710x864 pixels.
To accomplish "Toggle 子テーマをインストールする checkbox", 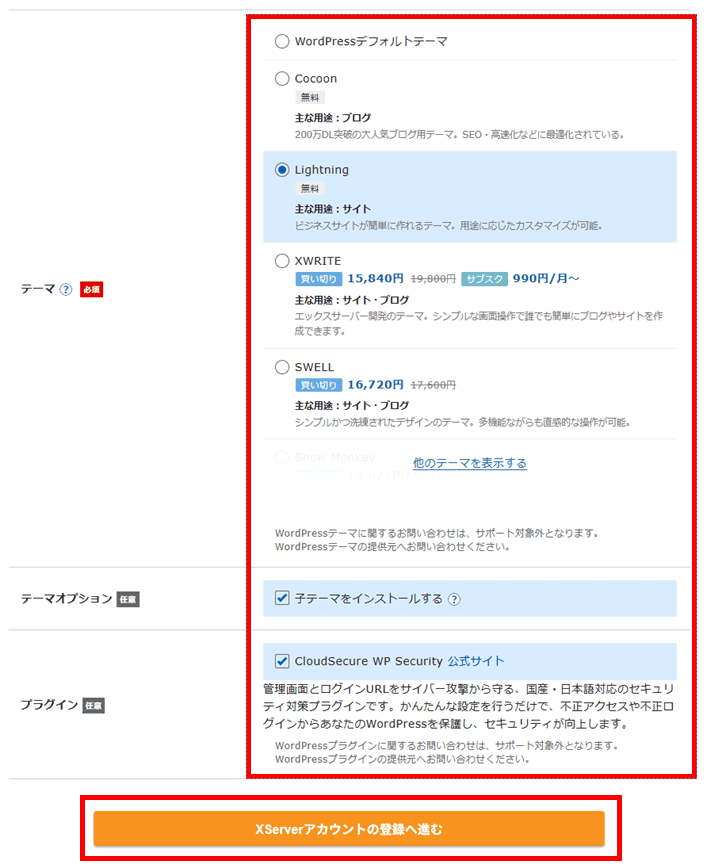I will [282, 598].
